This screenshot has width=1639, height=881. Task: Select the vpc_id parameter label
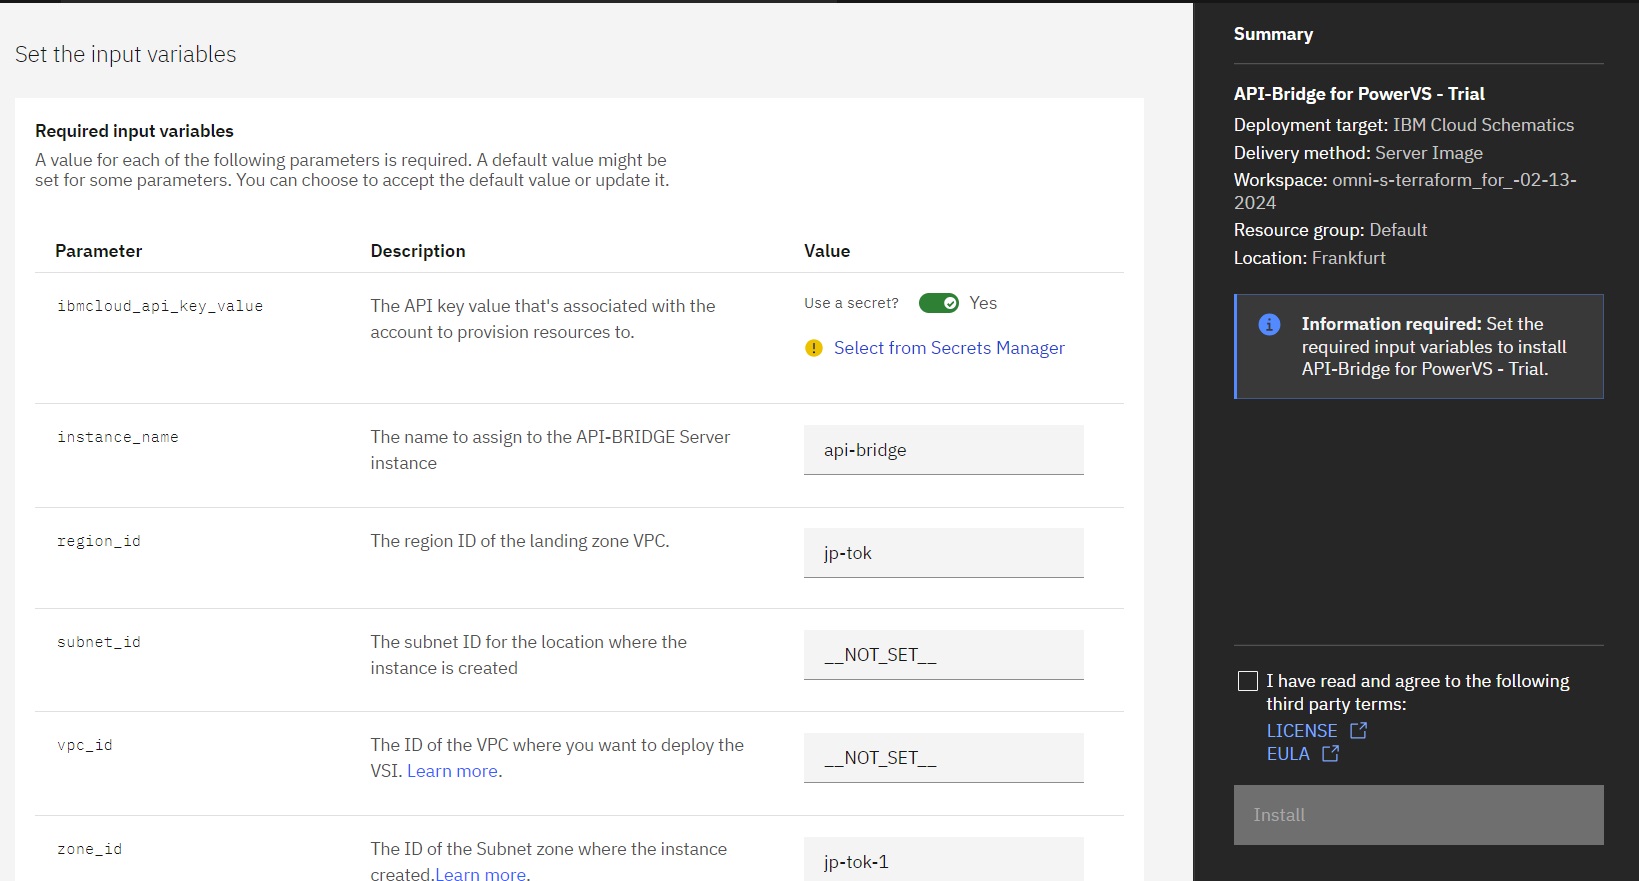(85, 745)
